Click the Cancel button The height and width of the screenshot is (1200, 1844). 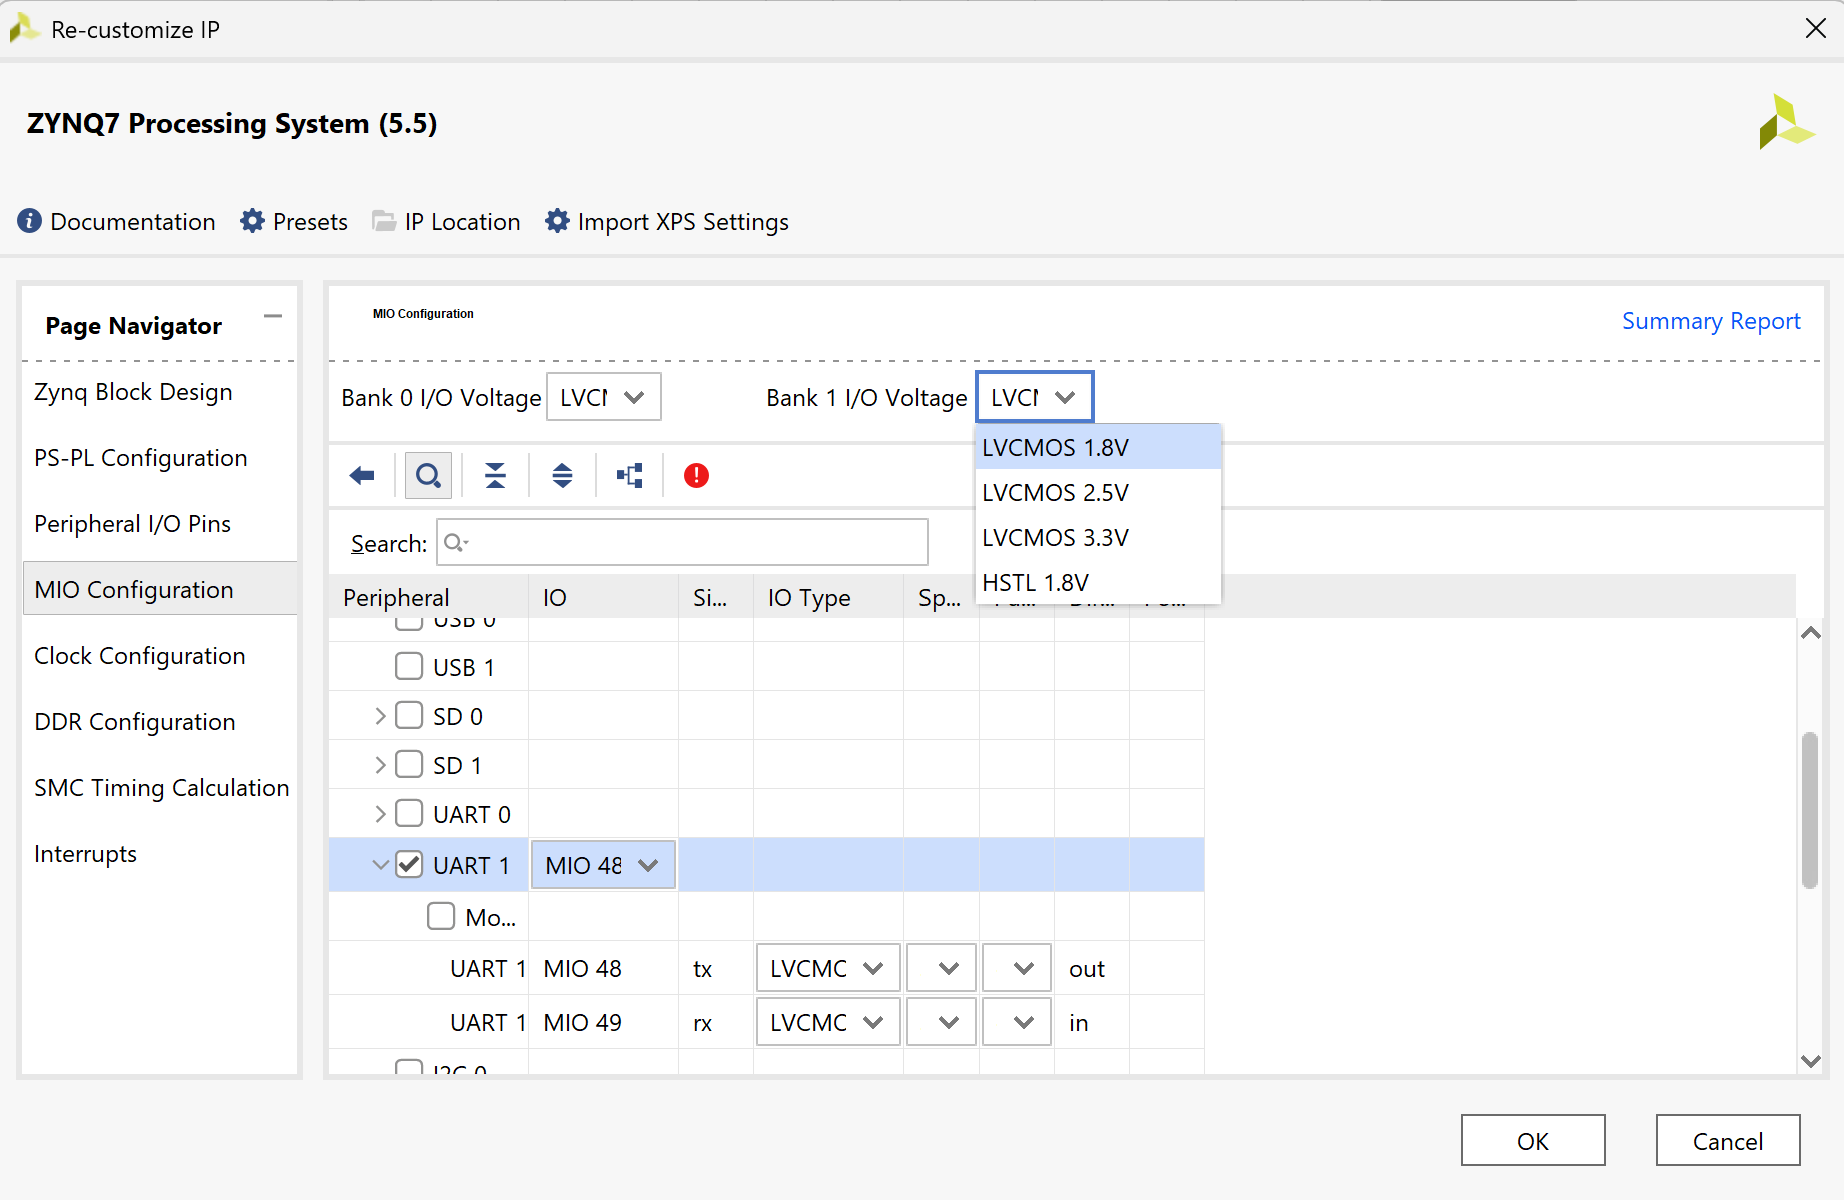point(1728,1140)
